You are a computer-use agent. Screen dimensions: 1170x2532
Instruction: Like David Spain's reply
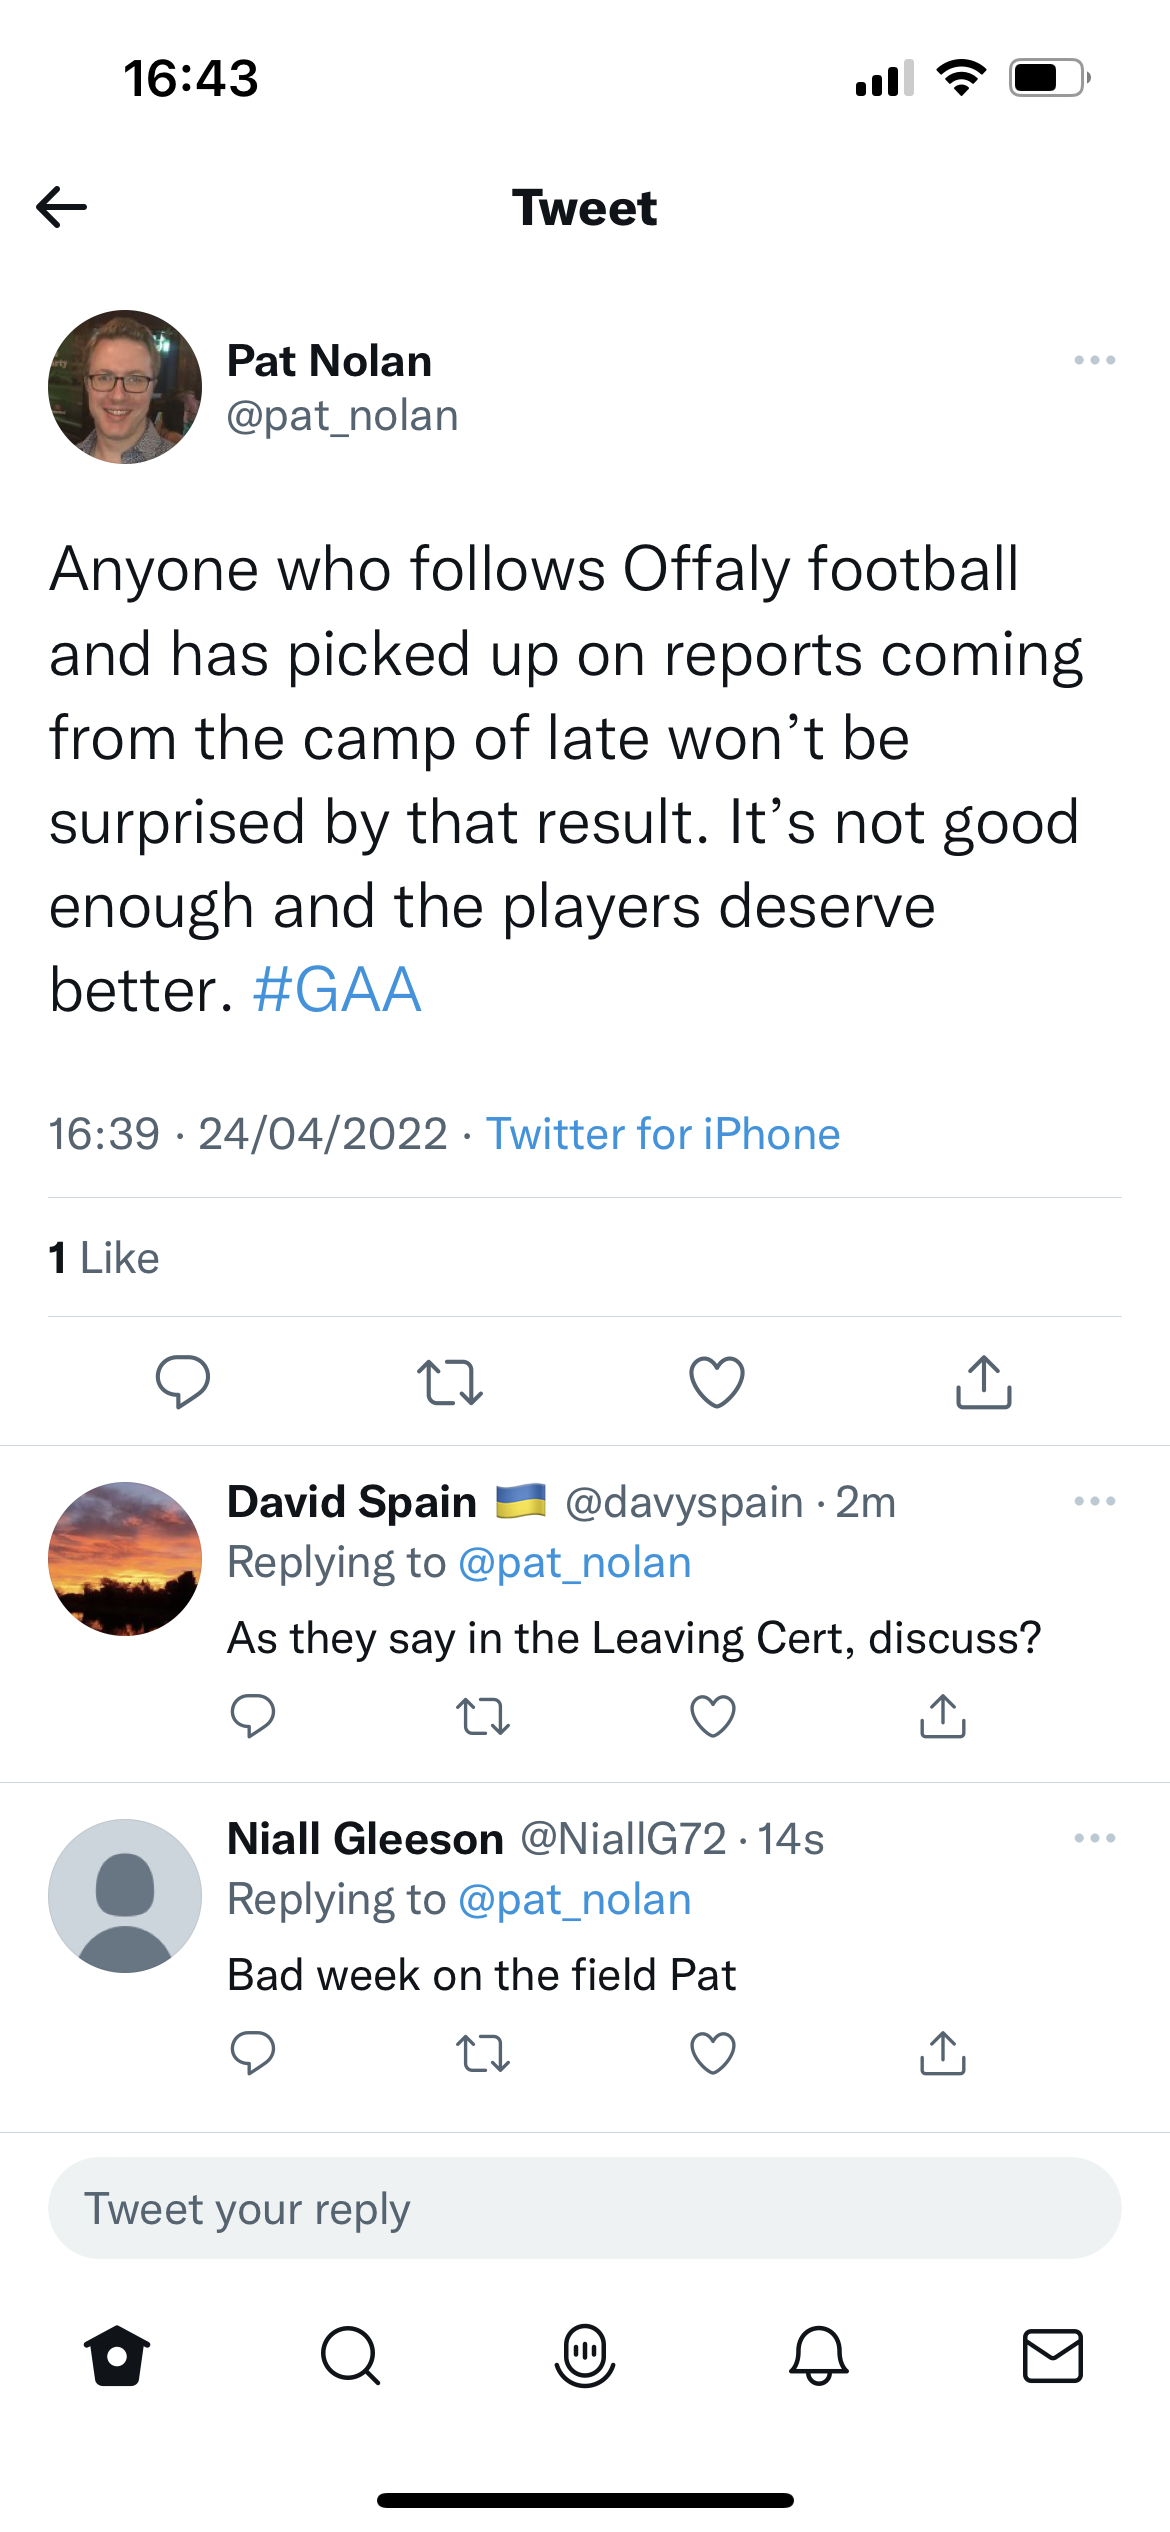(713, 1716)
